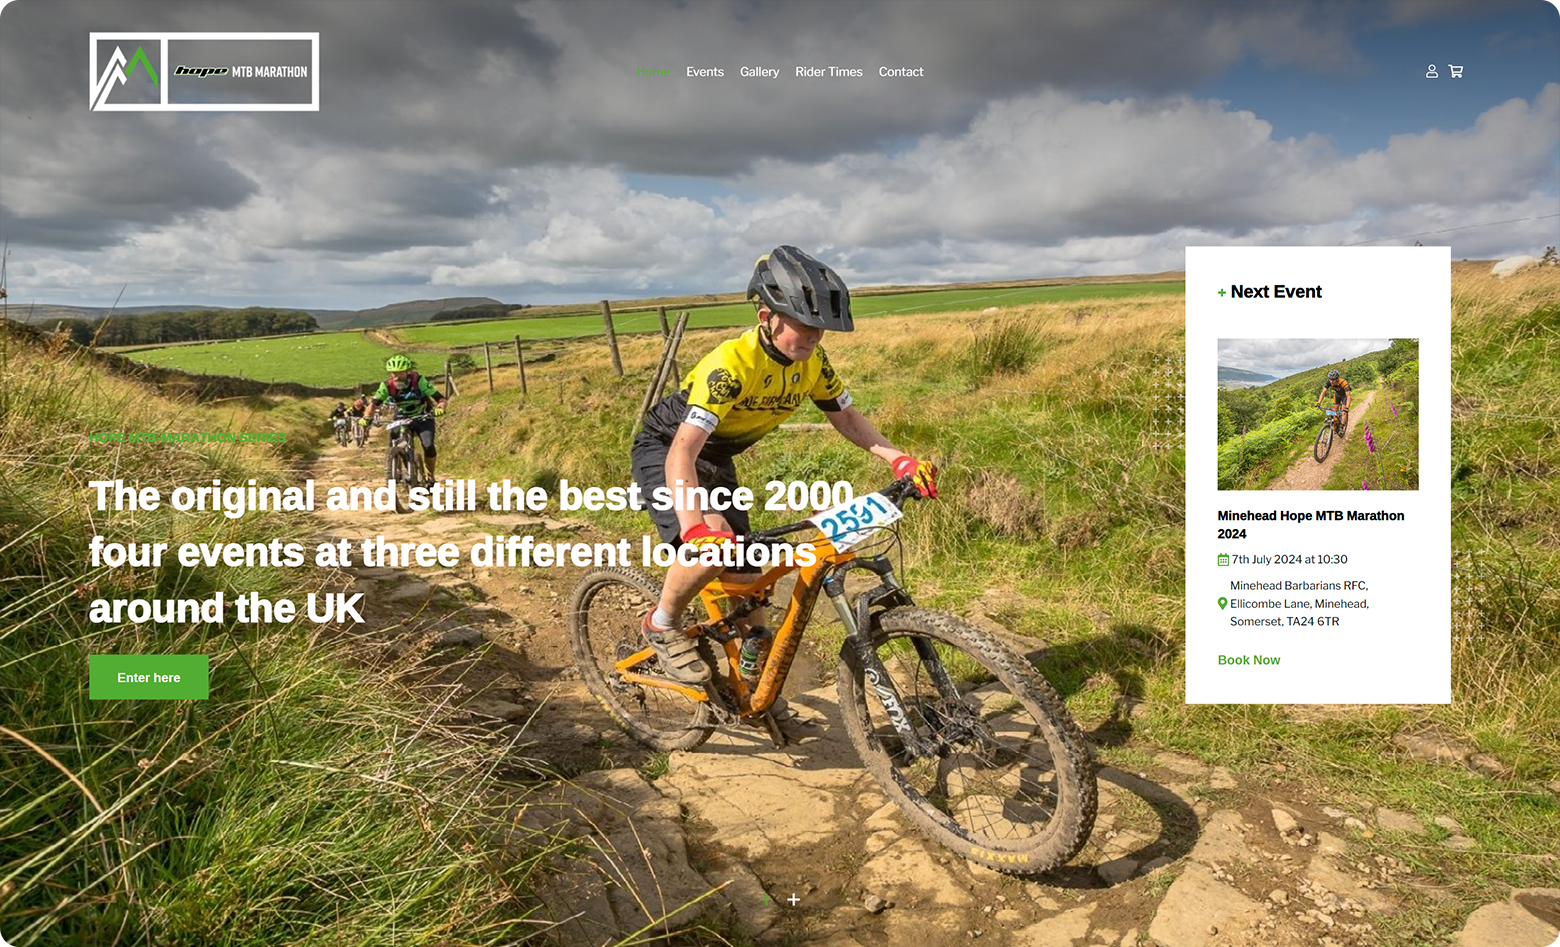Image resolution: width=1560 pixels, height=947 pixels.
Task: Click the green Enter here button
Action: point(149,678)
